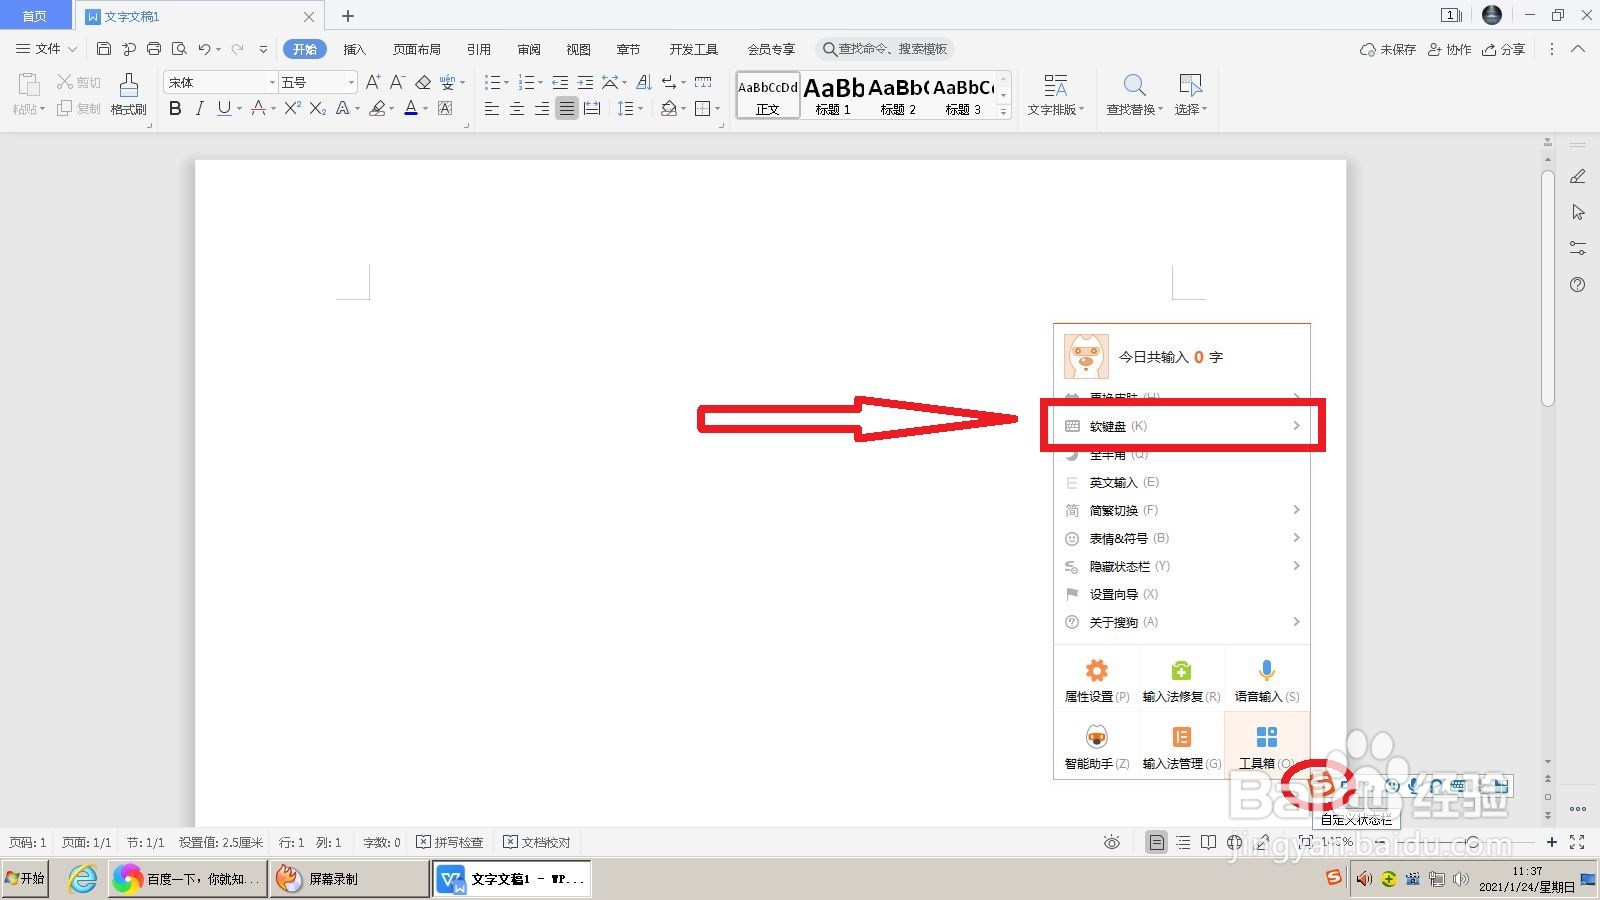Open the 文件 menu dropdown
This screenshot has height=900, width=1600.
tap(47, 49)
